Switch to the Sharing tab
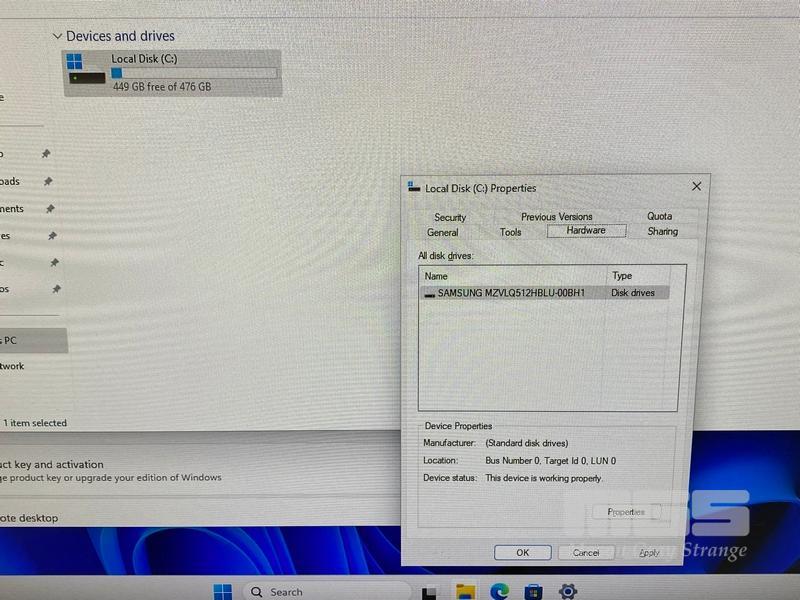 (662, 232)
